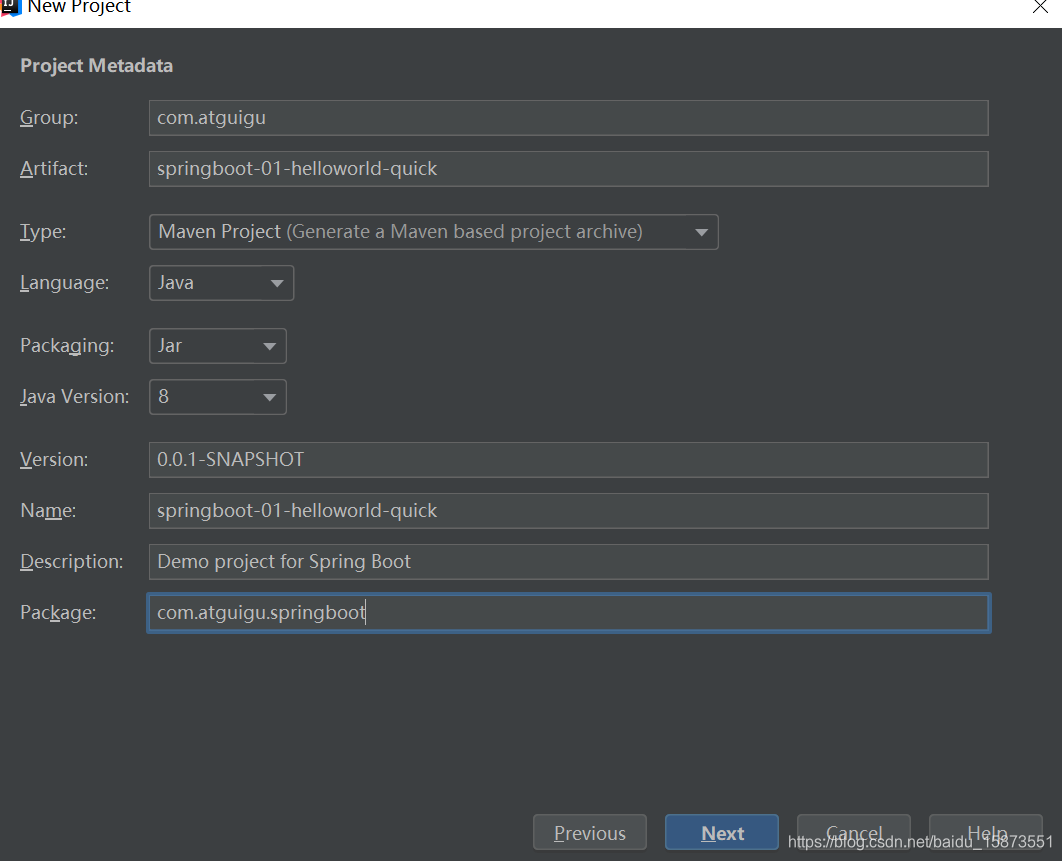The height and width of the screenshot is (861, 1062).
Task: Open the Packaging dropdown
Action: [270, 346]
